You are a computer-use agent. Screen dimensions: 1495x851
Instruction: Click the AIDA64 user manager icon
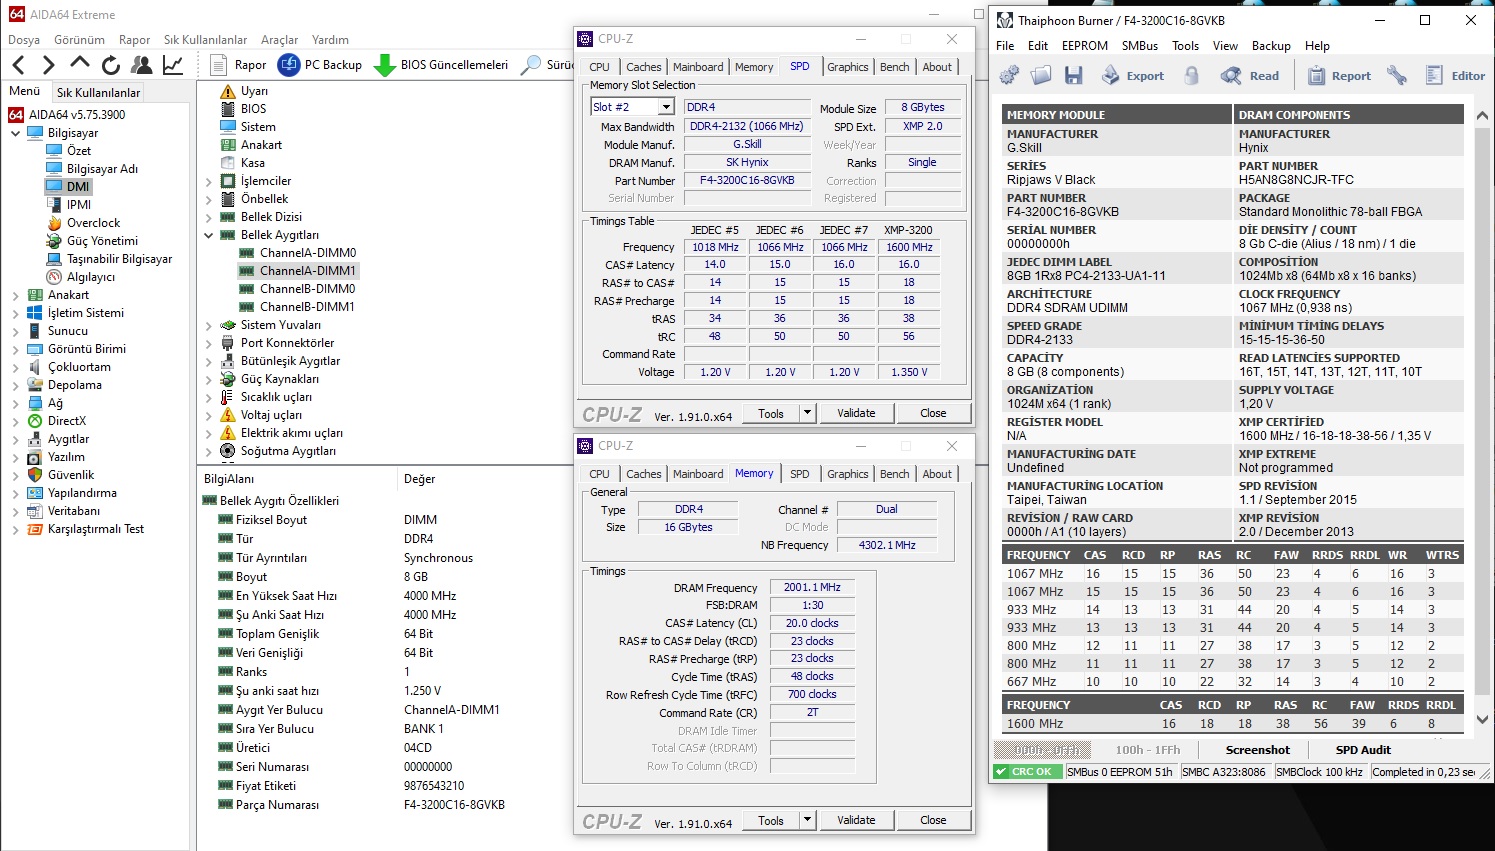(x=142, y=65)
